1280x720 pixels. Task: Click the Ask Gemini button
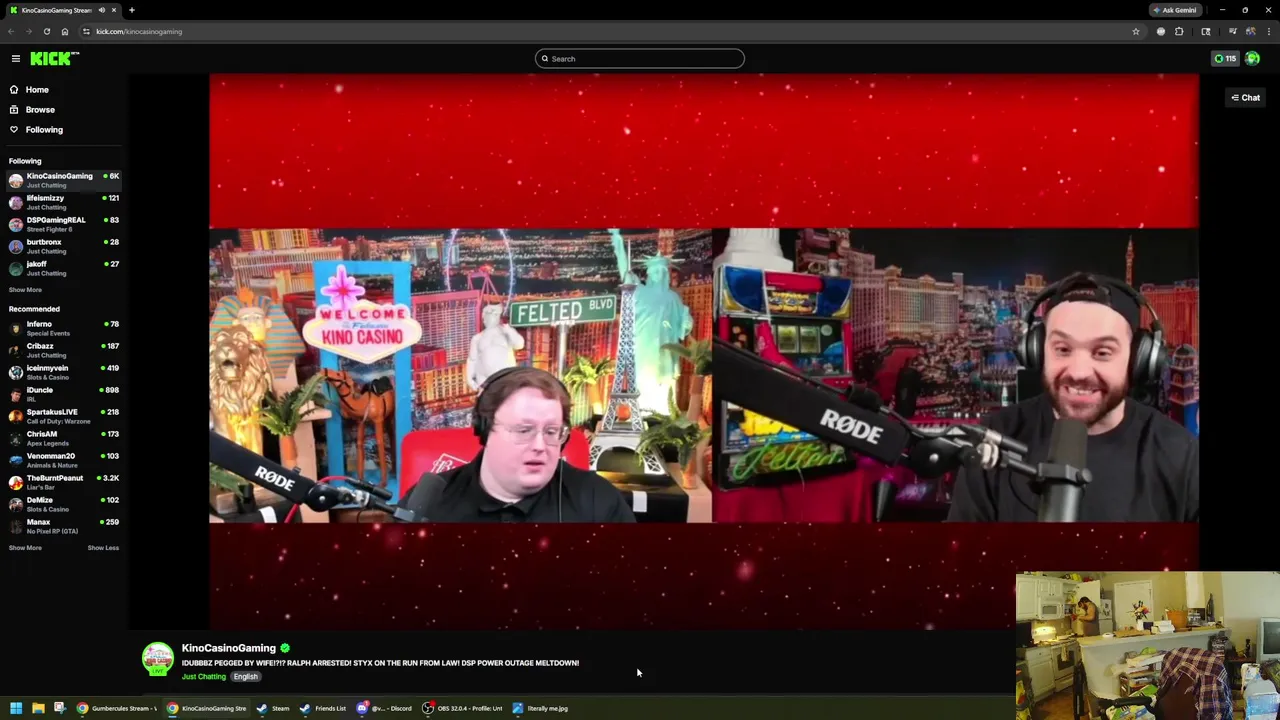coord(1175,10)
